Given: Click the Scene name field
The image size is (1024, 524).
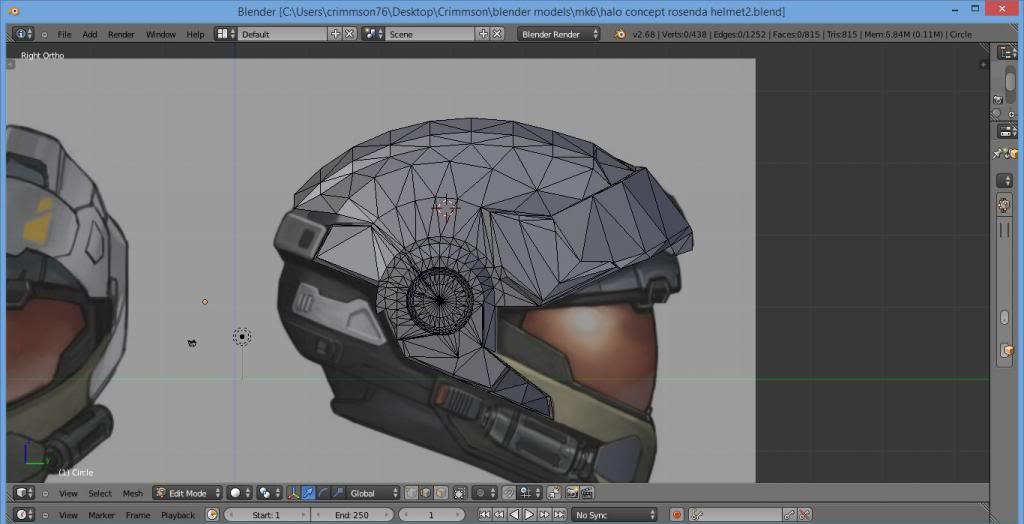Looking at the screenshot, I should [x=430, y=34].
